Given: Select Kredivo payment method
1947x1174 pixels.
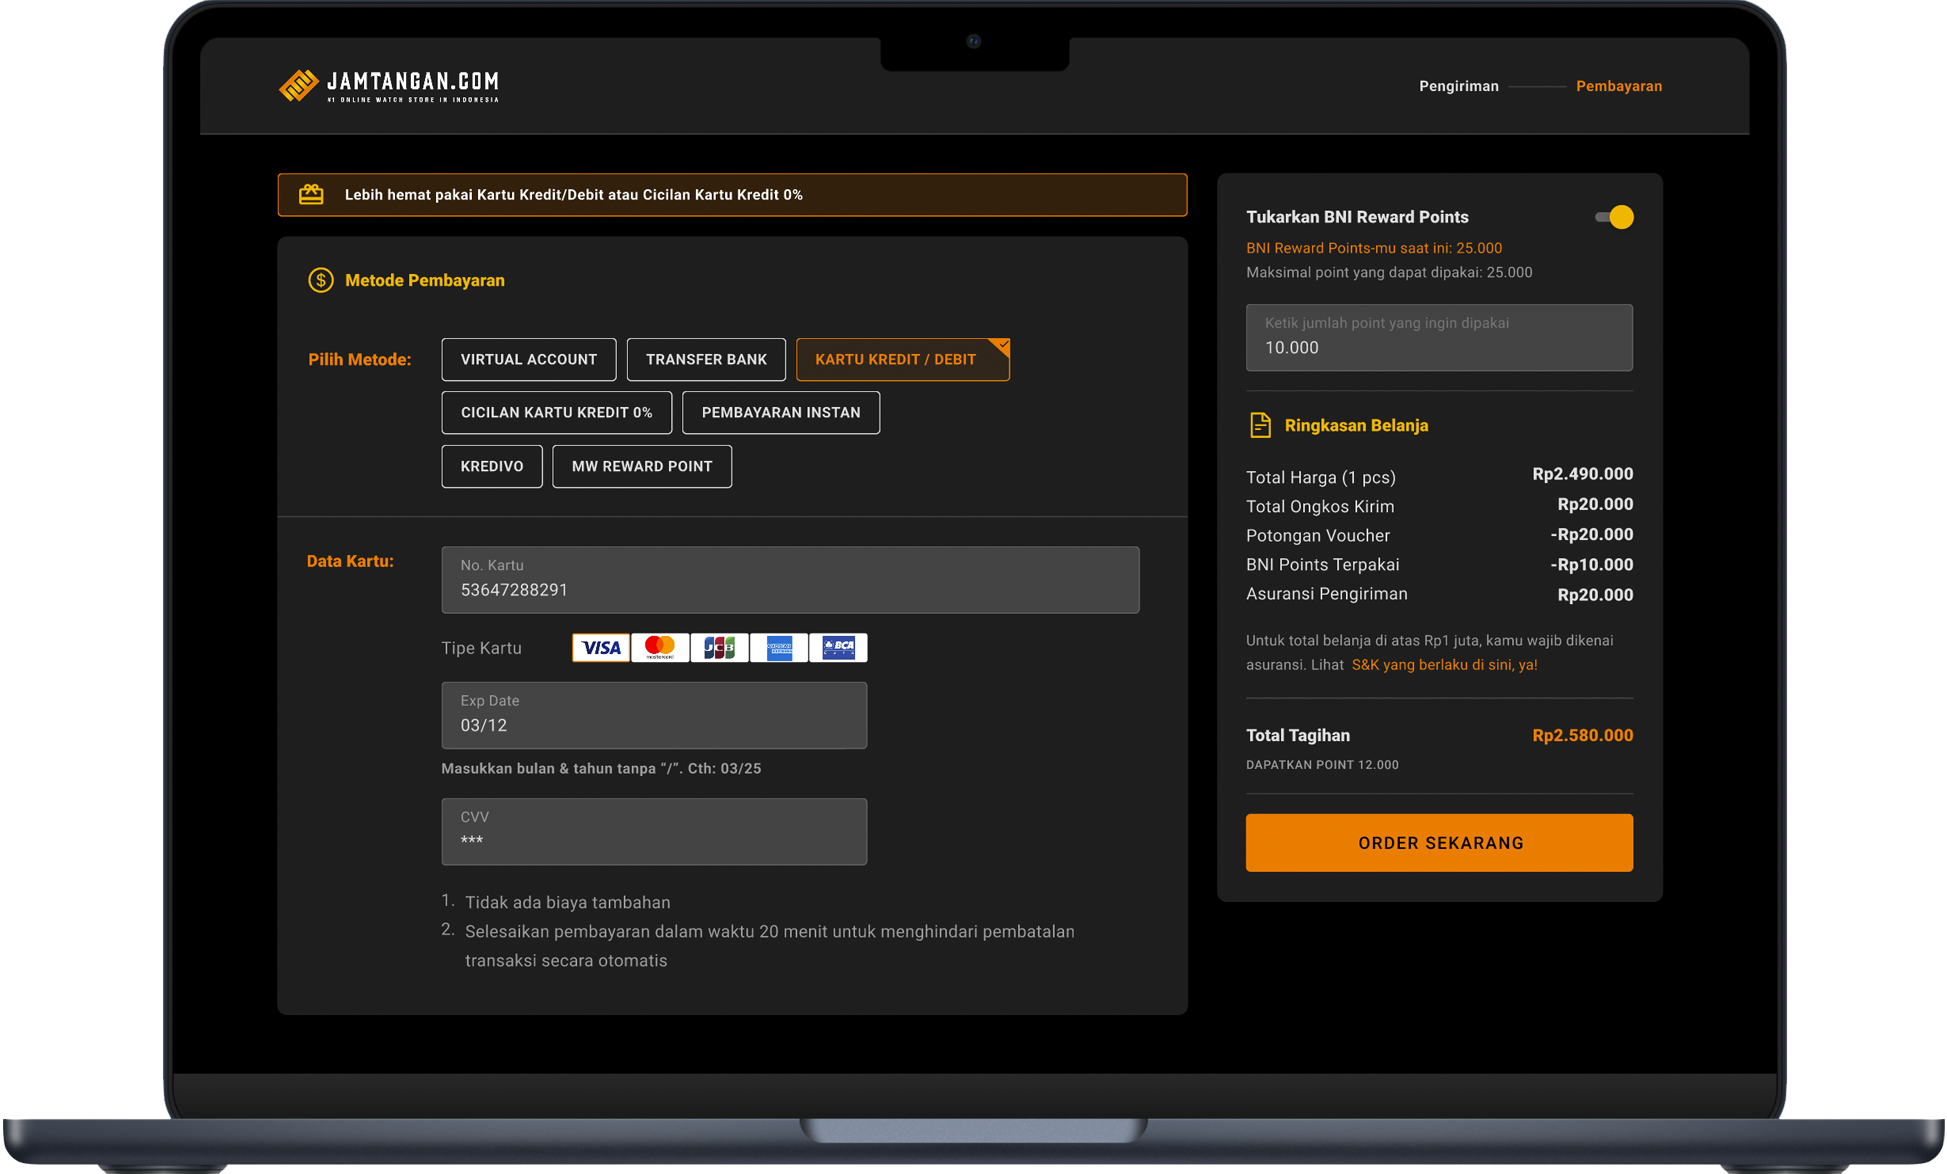Looking at the screenshot, I should tap(491, 466).
